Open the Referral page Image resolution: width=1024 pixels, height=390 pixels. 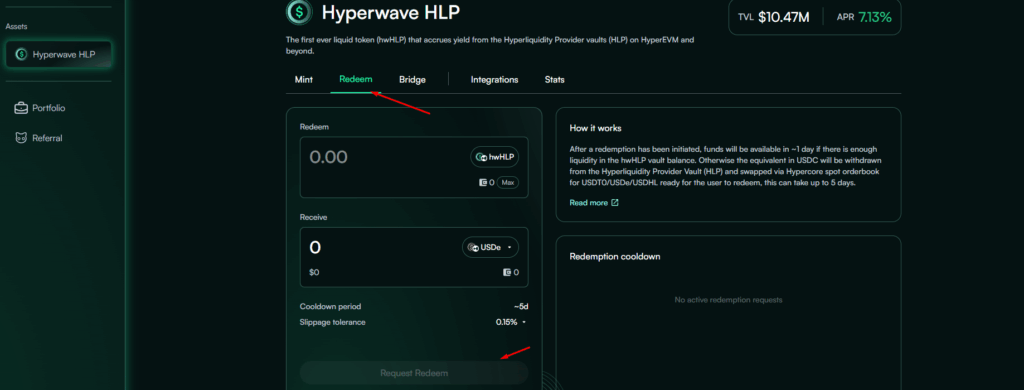(39, 138)
